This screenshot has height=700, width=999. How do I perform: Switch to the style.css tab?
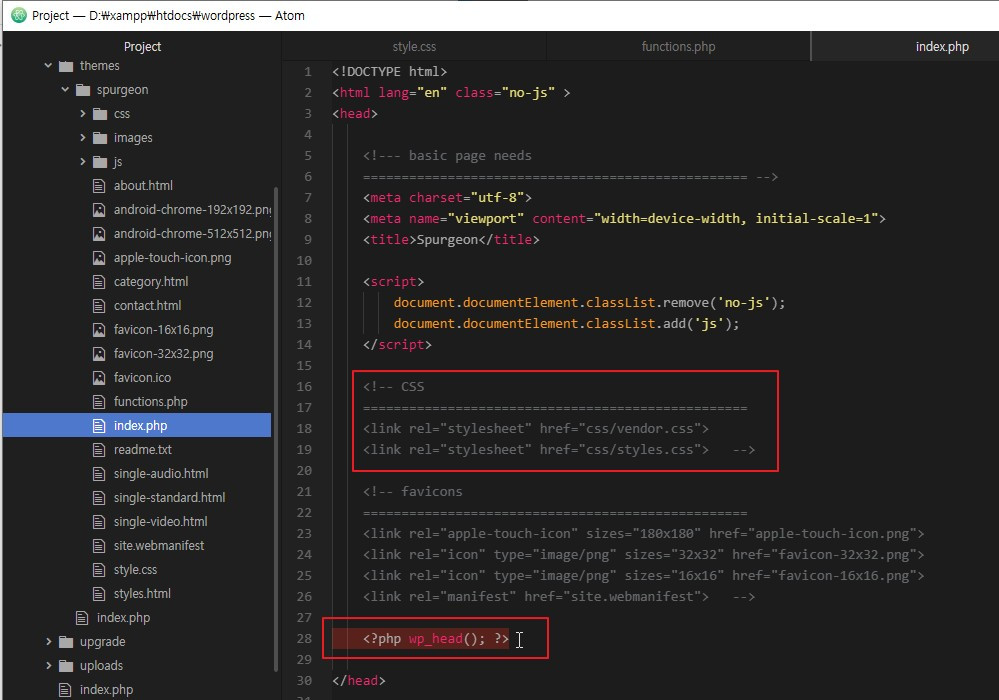coord(414,46)
